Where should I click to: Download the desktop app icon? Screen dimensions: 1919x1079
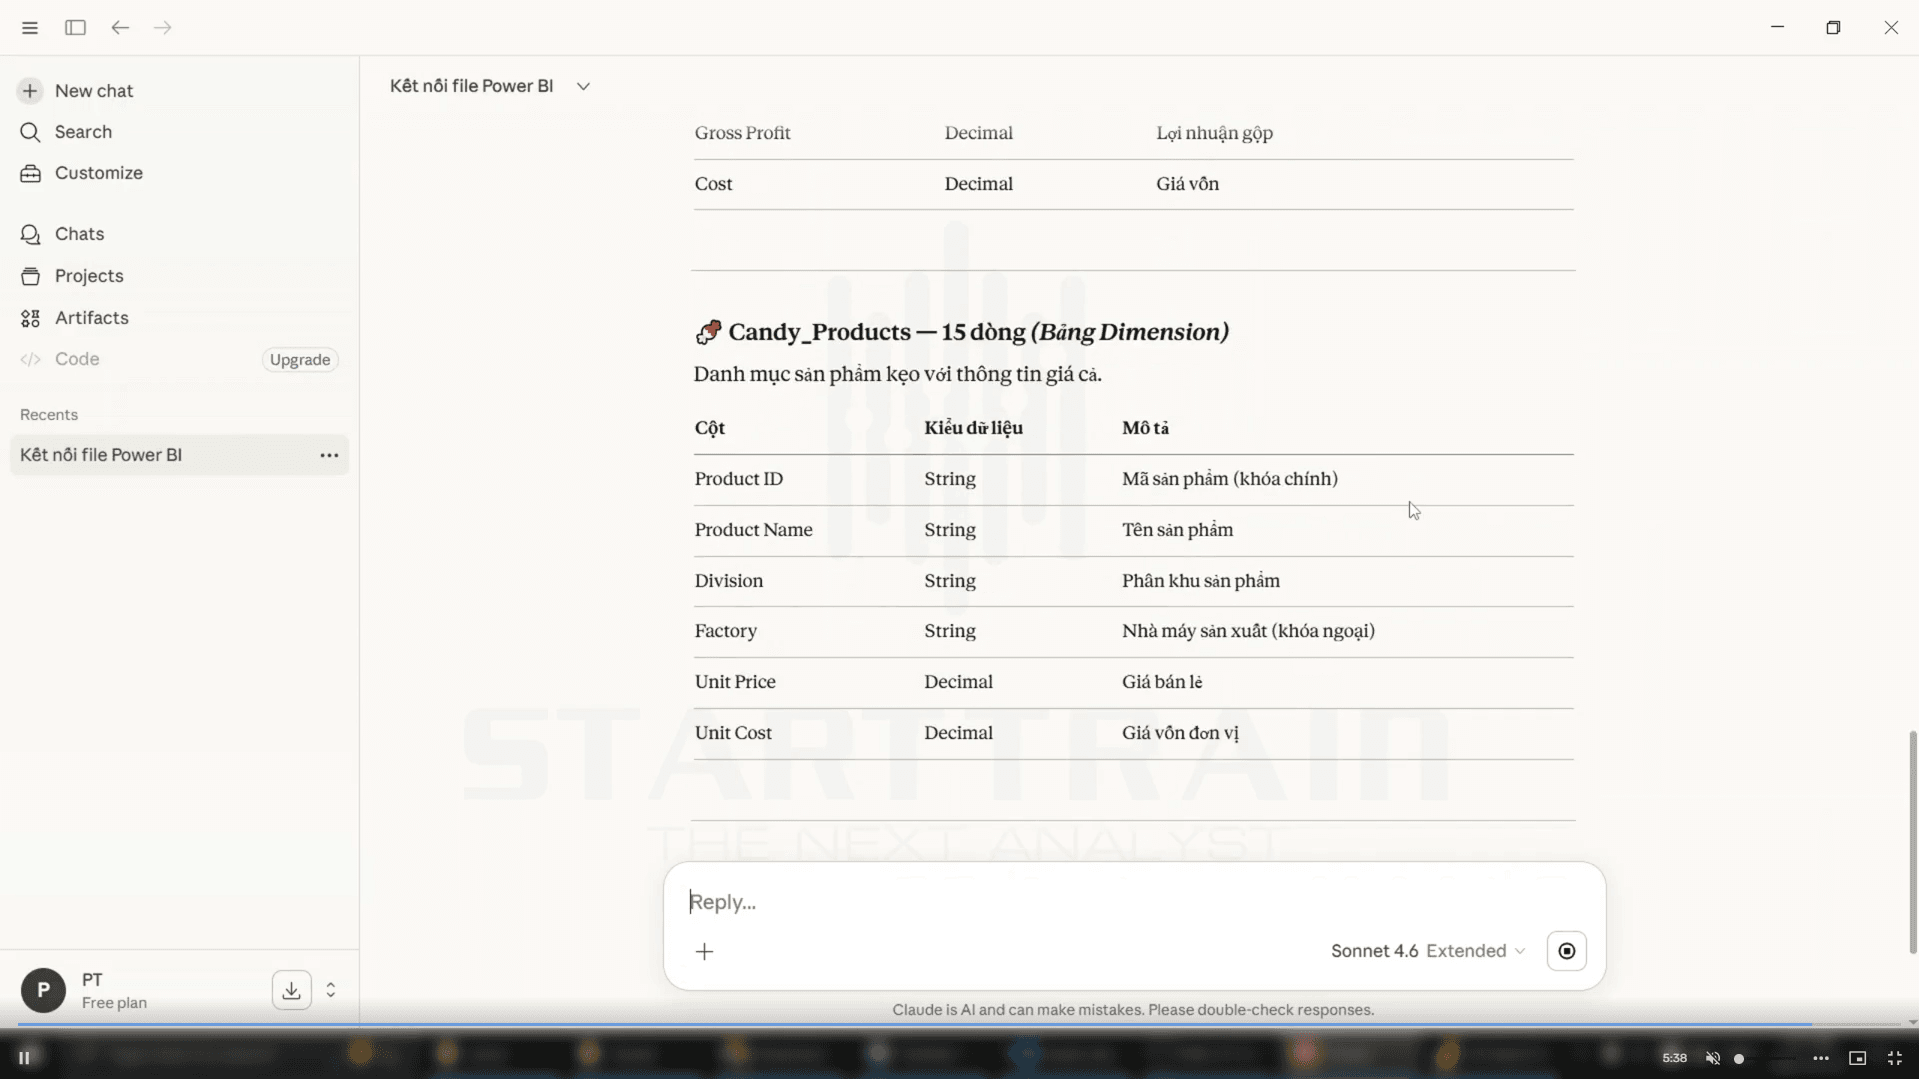pyautogui.click(x=291, y=990)
